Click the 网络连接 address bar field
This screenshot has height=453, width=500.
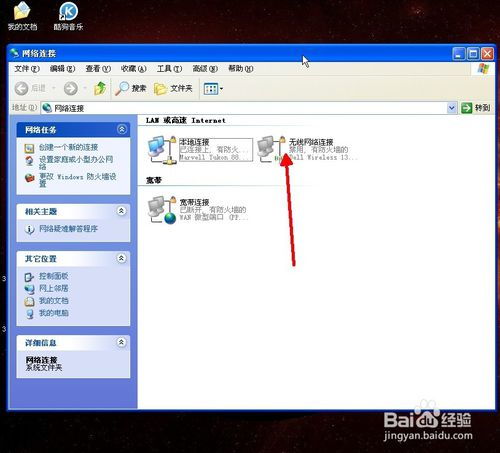coord(244,108)
